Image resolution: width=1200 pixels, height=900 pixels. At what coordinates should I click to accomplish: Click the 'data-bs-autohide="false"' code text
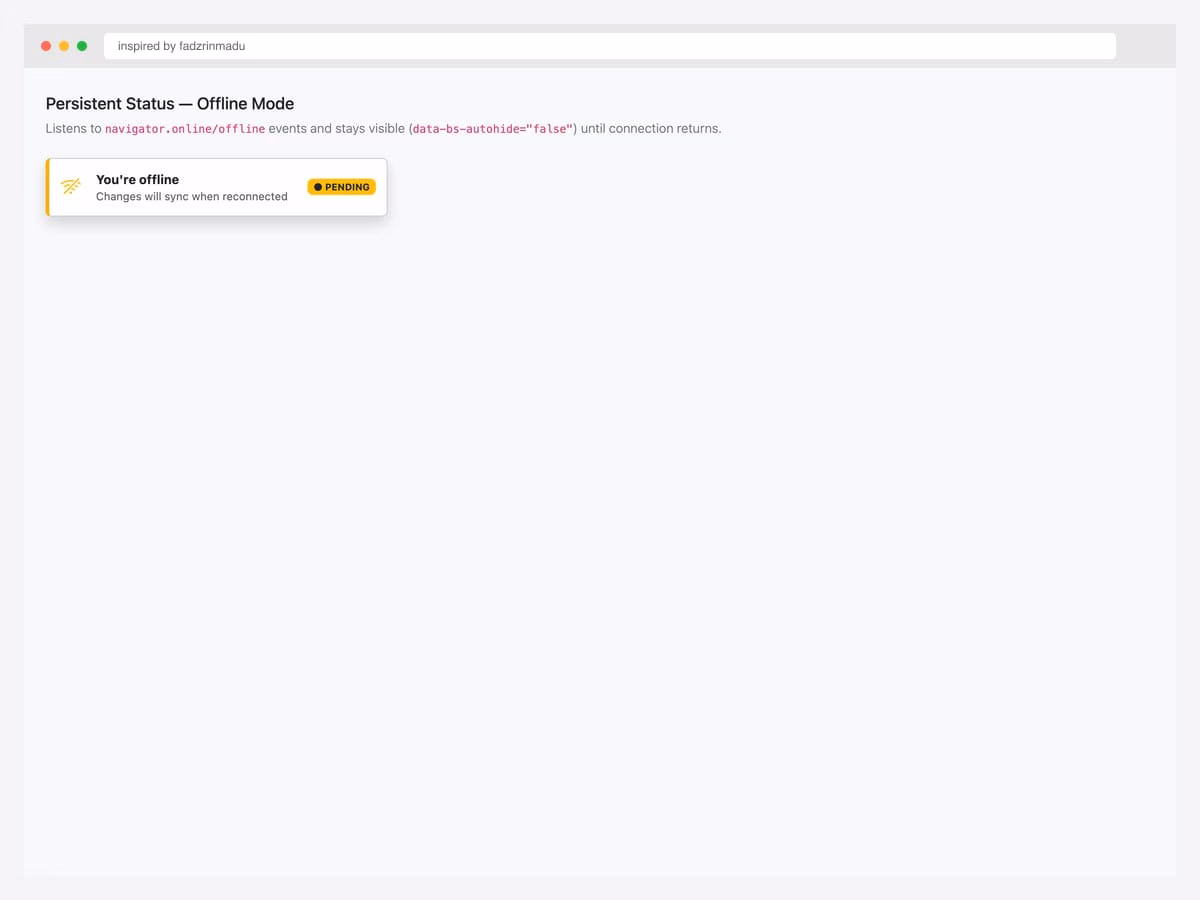pyautogui.click(x=493, y=129)
